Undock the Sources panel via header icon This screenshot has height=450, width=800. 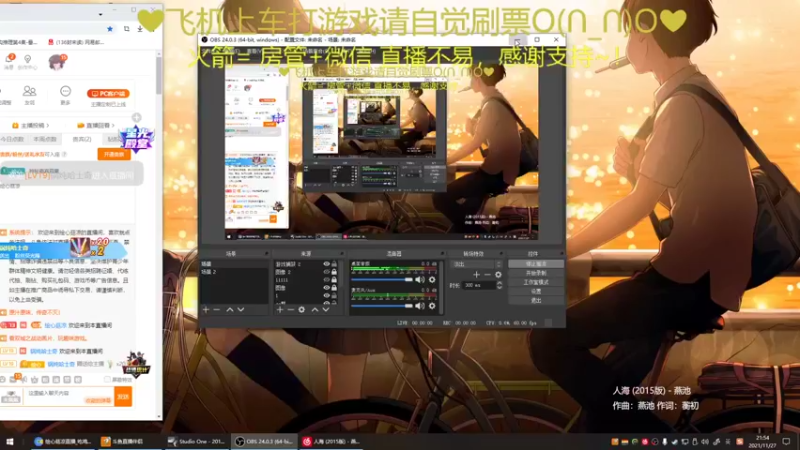342,254
